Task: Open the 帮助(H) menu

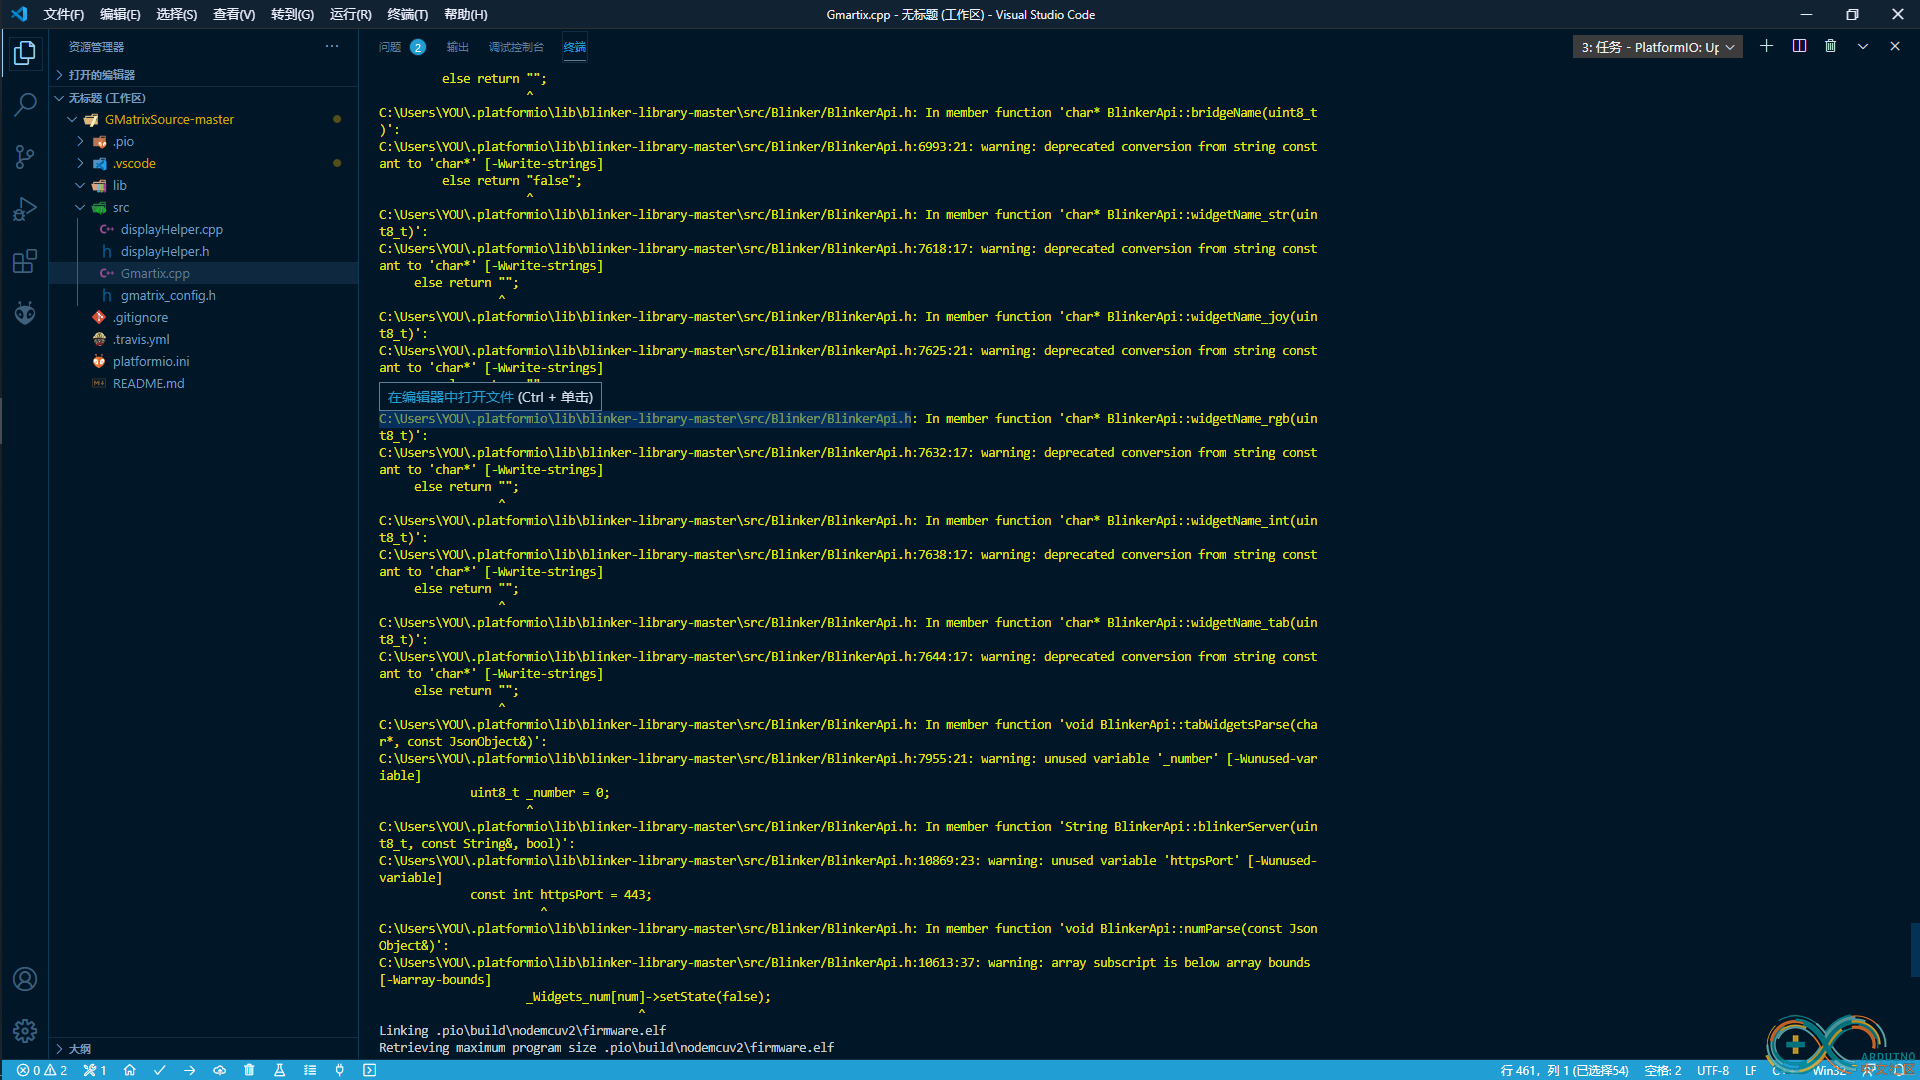Action: click(x=466, y=14)
